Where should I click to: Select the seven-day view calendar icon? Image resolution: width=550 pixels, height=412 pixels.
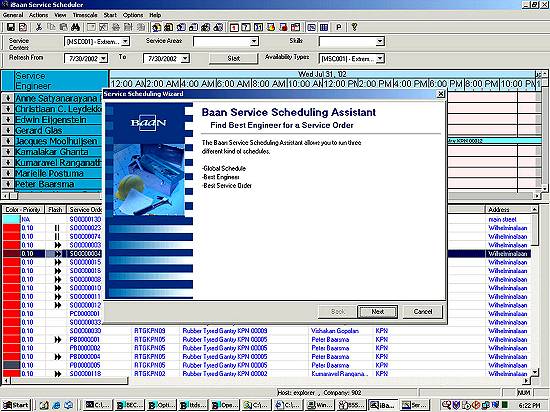(246, 27)
